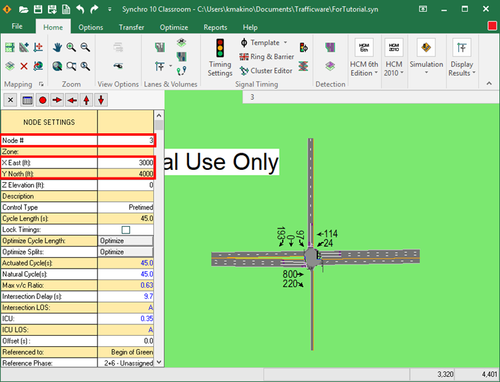Select the red right arrow approach button

click(57, 100)
